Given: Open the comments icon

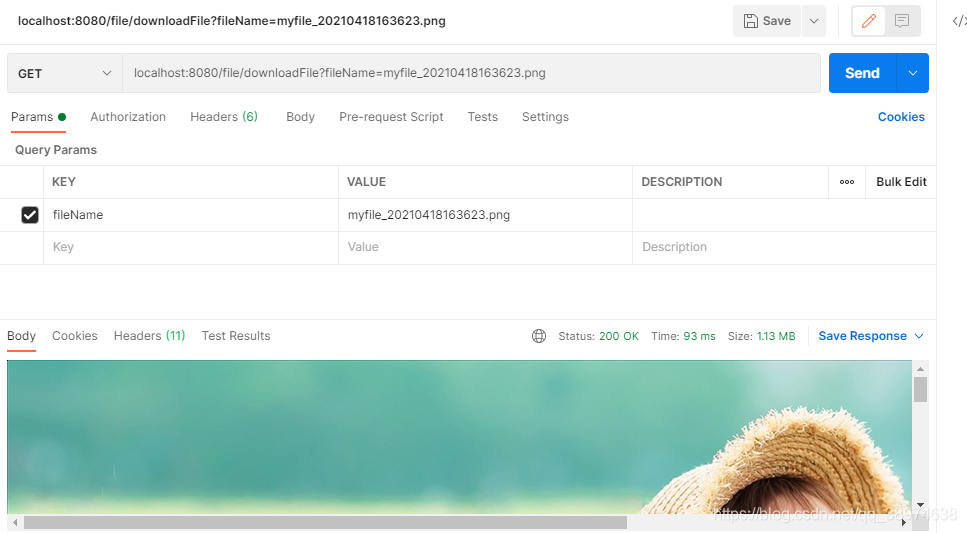Looking at the screenshot, I should click(902, 21).
